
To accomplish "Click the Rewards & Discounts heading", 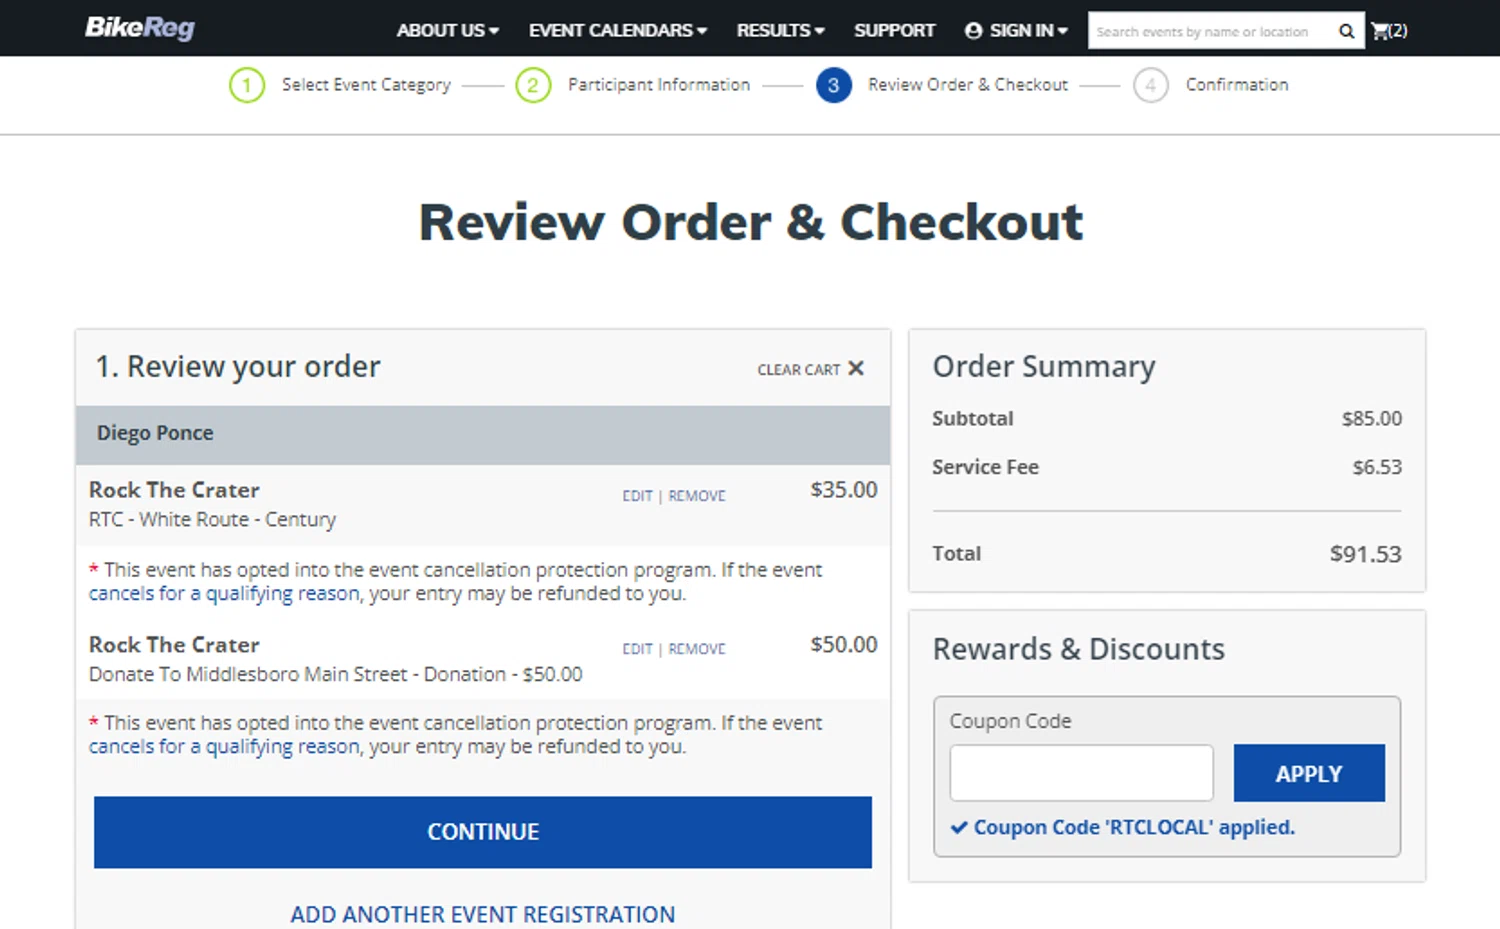I will coord(1079,650).
